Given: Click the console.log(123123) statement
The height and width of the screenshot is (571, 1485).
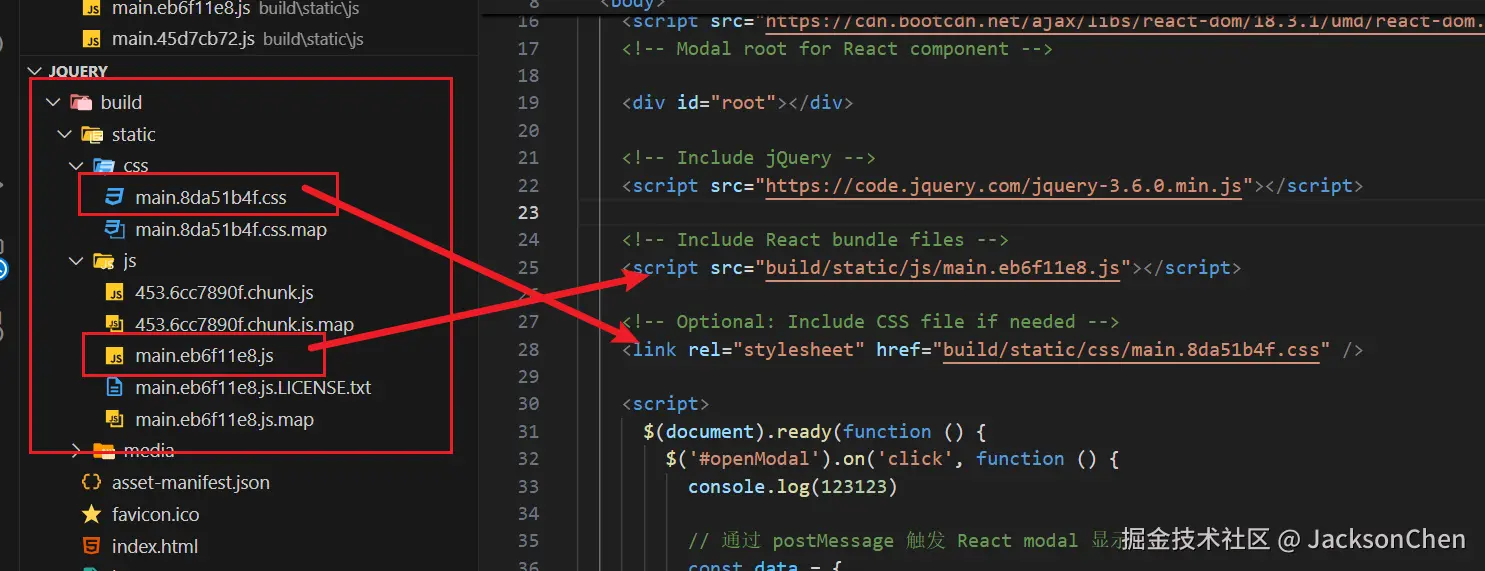Looking at the screenshot, I should point(793,486).
